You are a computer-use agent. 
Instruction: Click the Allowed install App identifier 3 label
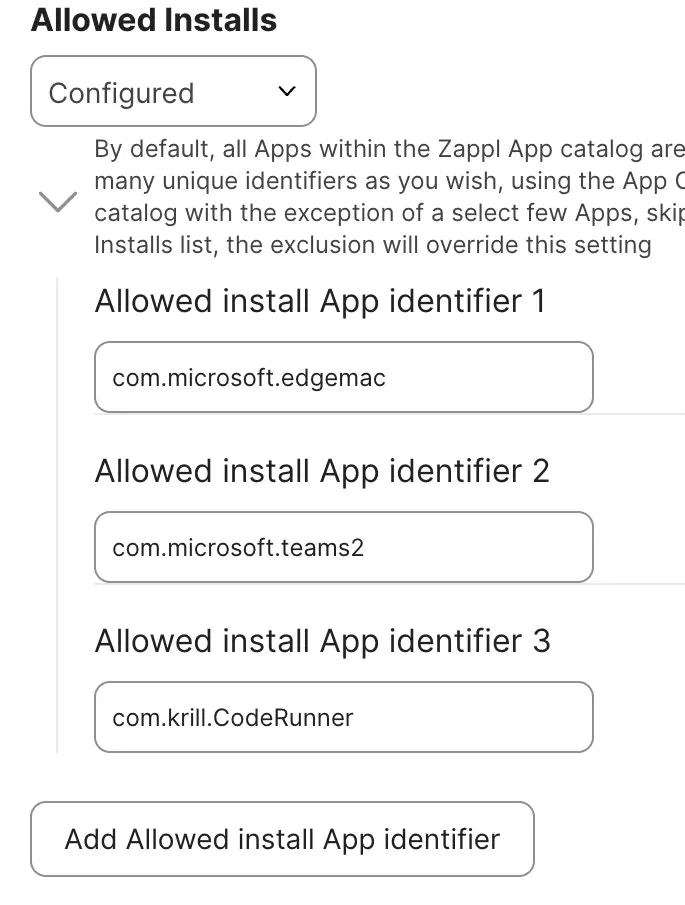(322, 641)
